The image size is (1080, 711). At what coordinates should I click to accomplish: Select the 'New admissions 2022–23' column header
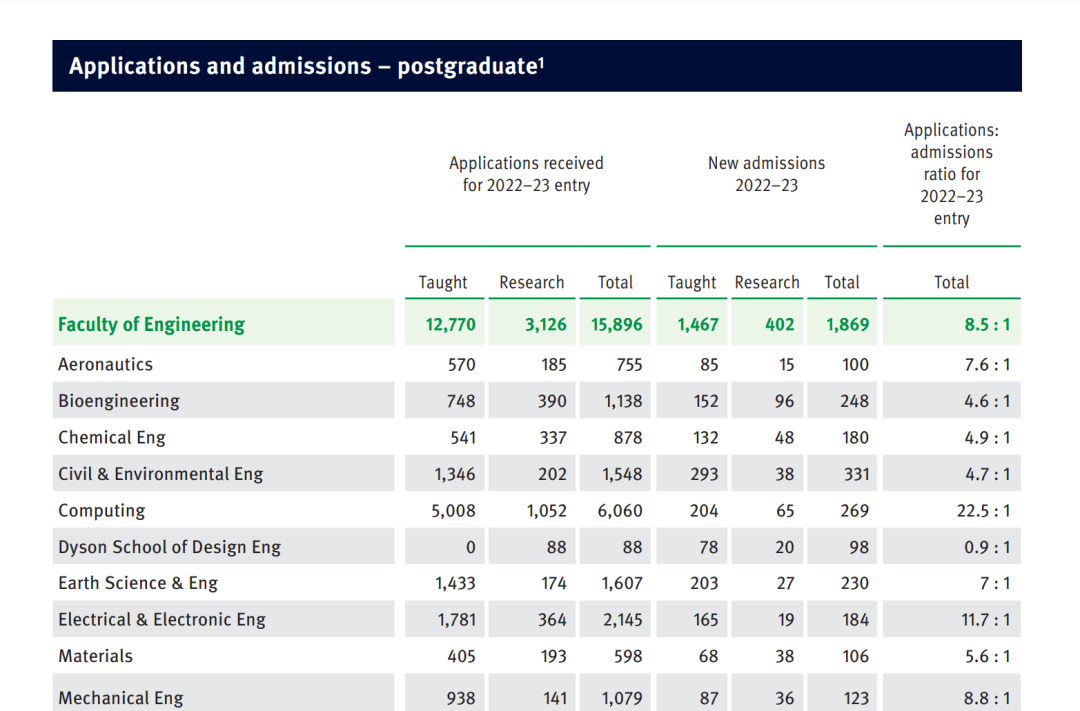(766, 174)
